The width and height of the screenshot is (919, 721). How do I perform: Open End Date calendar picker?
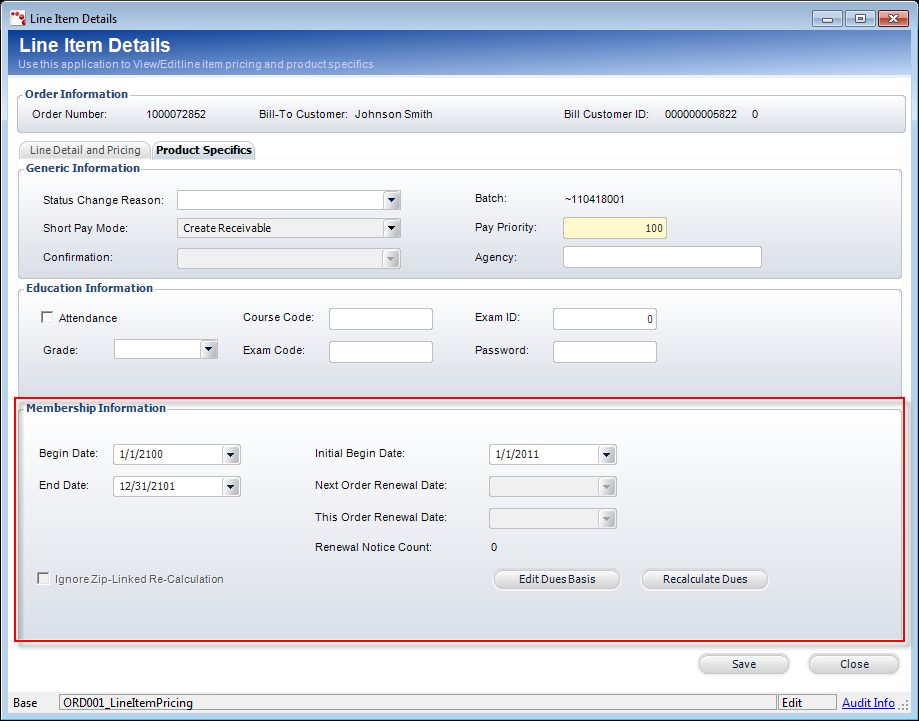click(x=231, y=487)
